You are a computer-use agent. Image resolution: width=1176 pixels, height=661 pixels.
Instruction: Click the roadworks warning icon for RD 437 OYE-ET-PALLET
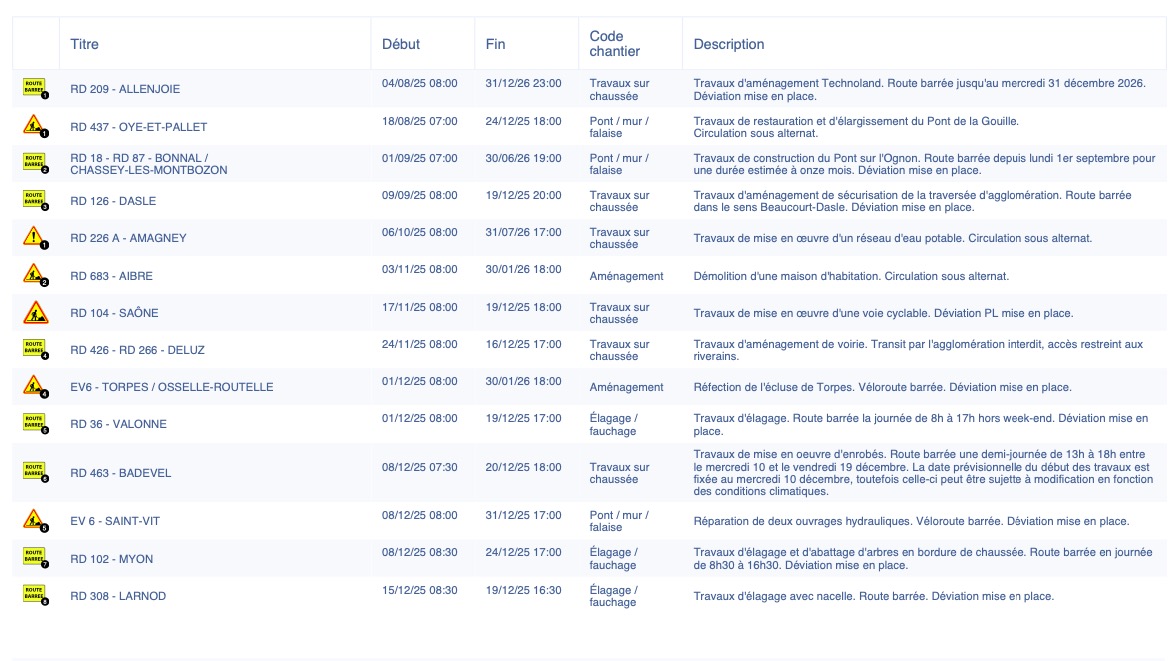coord(35,126)
